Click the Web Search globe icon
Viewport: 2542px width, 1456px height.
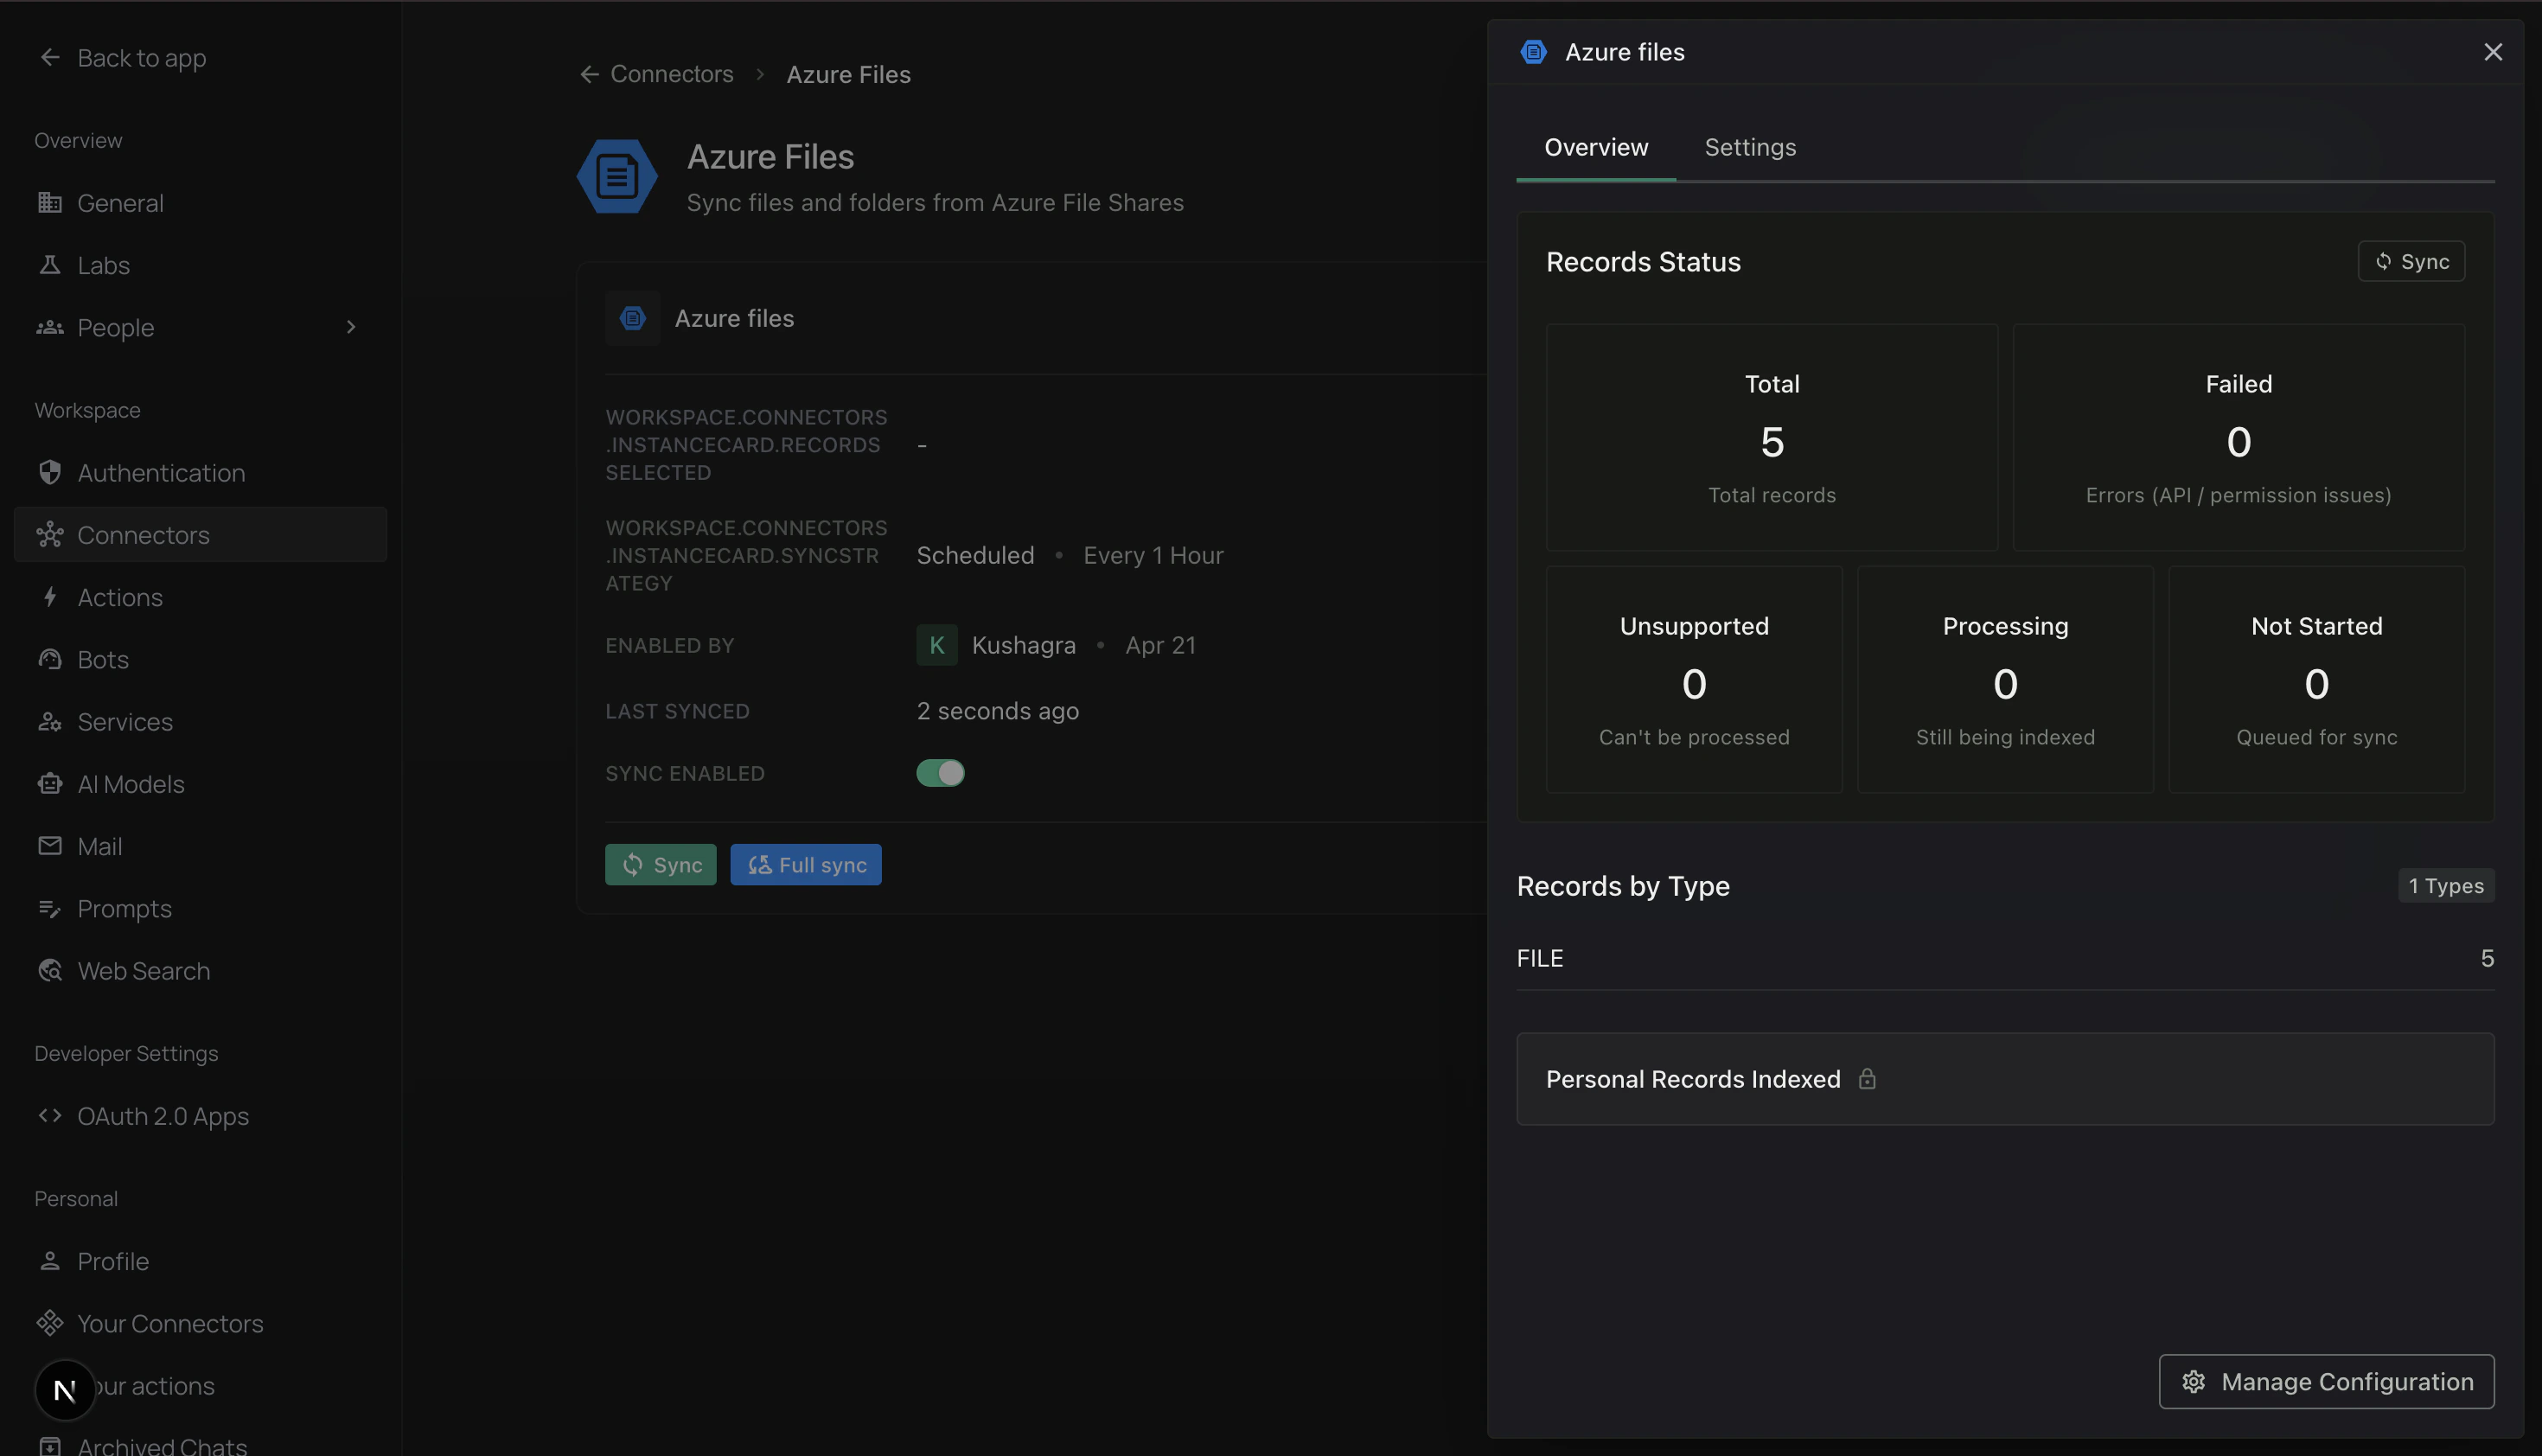pyautogui.click(x=50, y=970)
